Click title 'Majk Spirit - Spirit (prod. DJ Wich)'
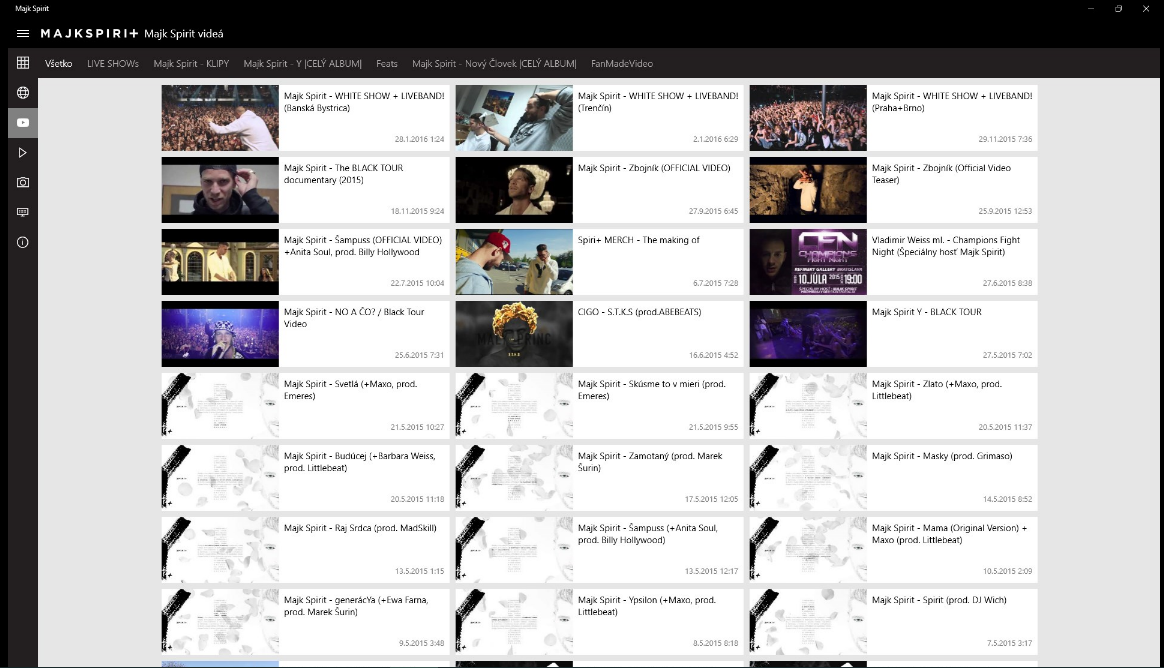 [x=939, y=600]
